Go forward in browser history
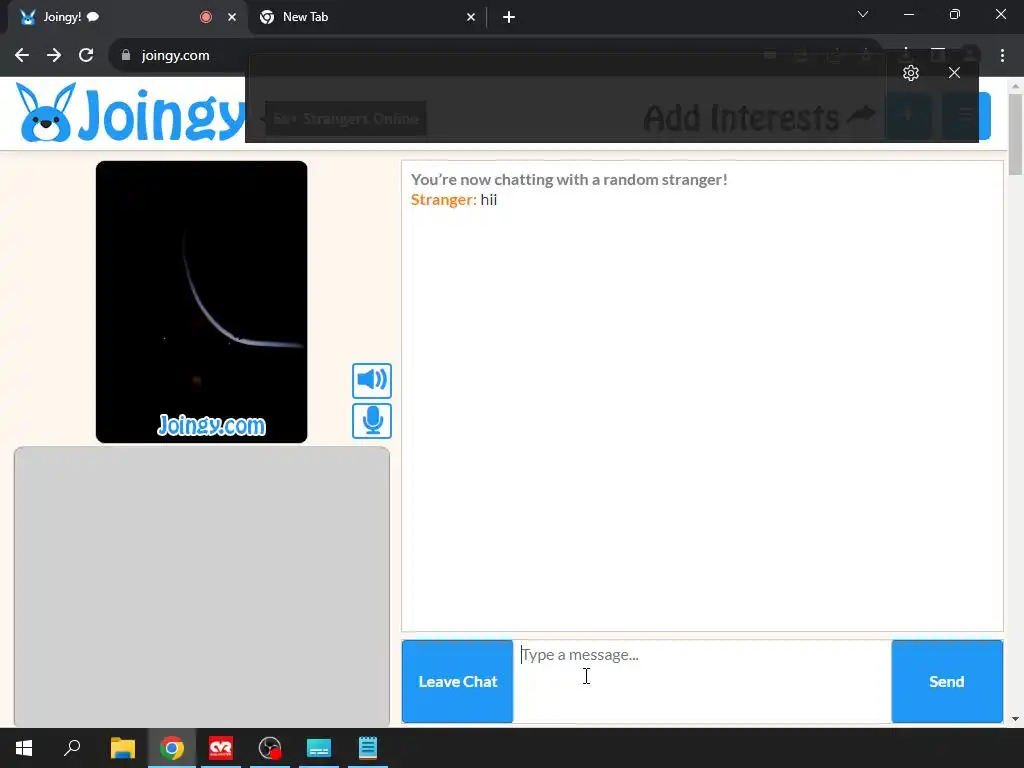Viewport: 1024px width, 768px height. coord(54,55)
